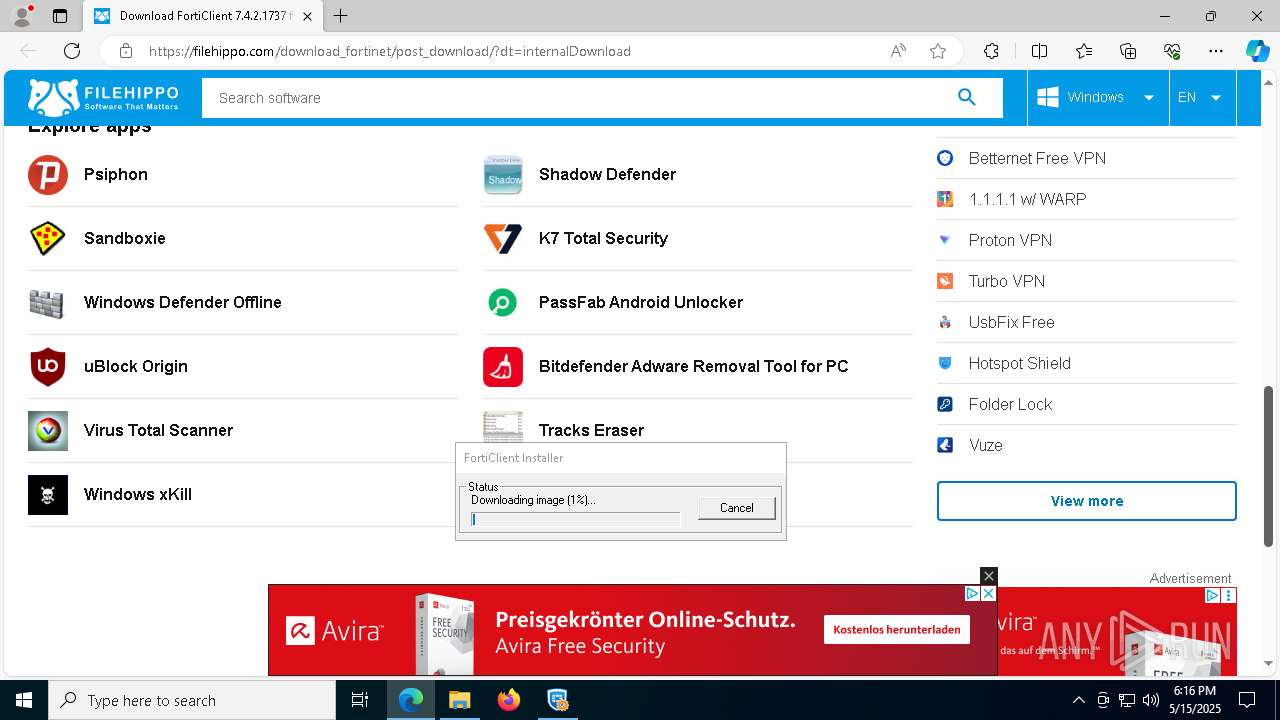The image size is (1280, 720).
Task: Open the uBlock Origin shield icon
Action: pyautogui.click(x=48, y=367)
